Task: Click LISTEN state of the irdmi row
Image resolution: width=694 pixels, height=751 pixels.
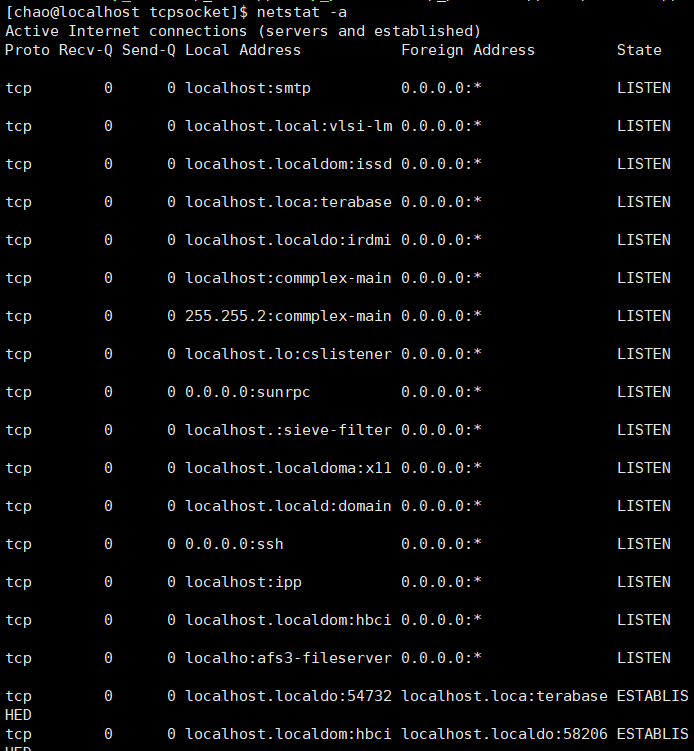Action: (x=644, y=240)
